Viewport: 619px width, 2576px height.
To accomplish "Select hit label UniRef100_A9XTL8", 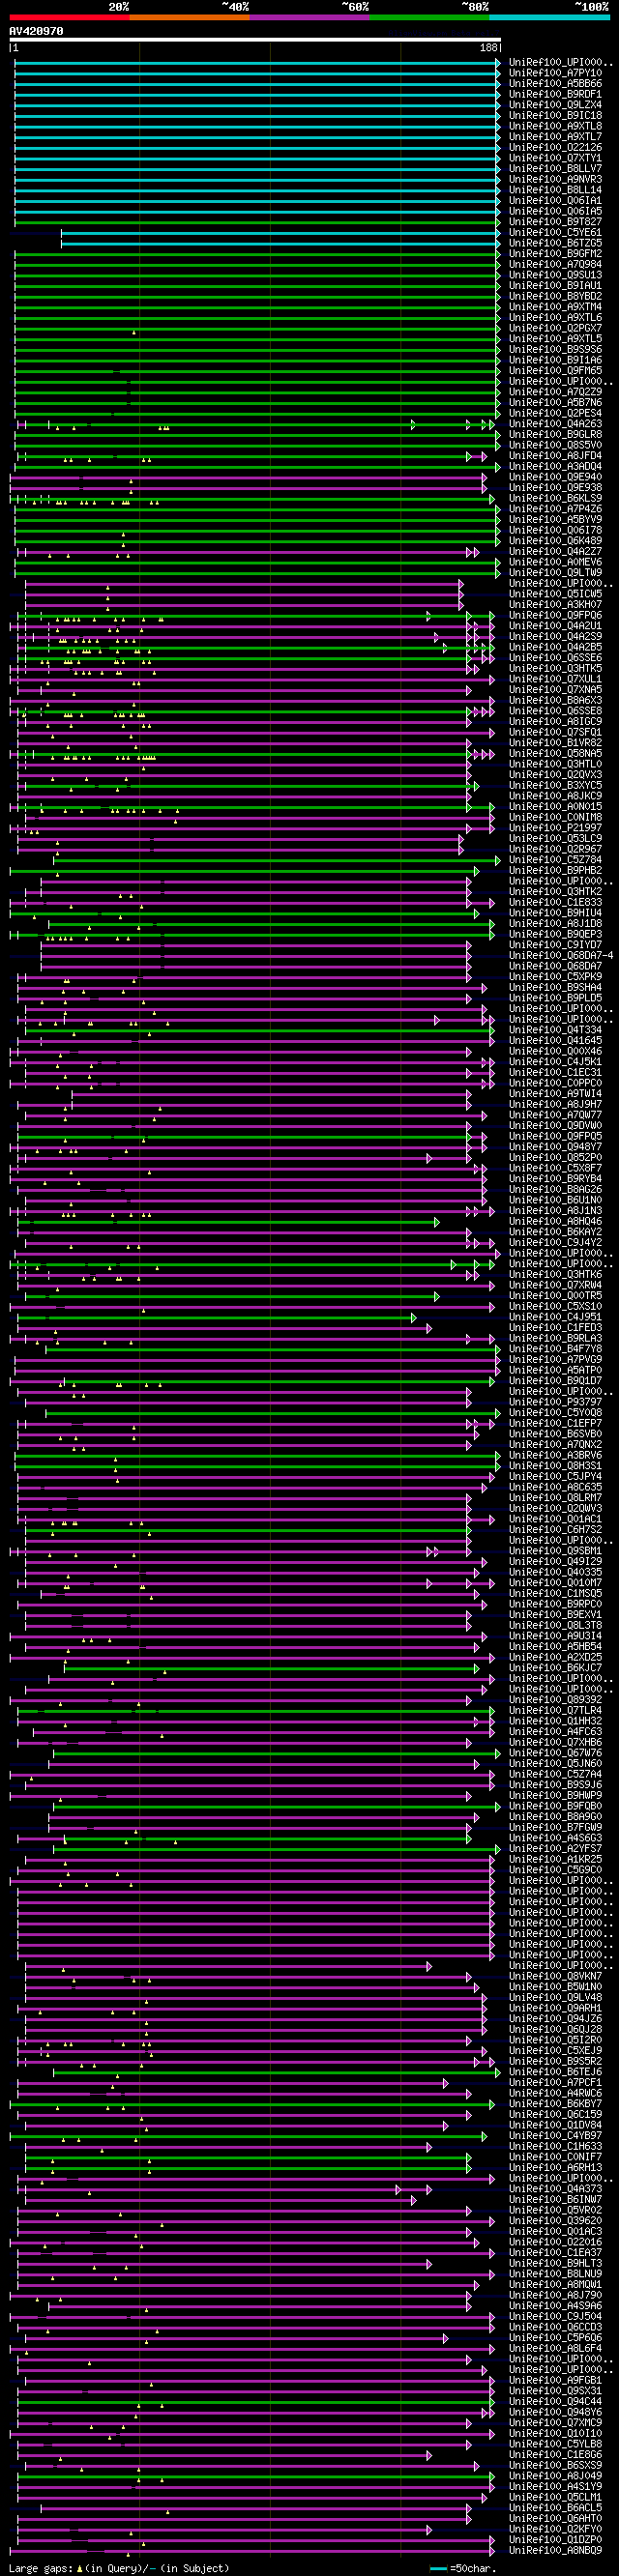I will (x=555, y=126).
